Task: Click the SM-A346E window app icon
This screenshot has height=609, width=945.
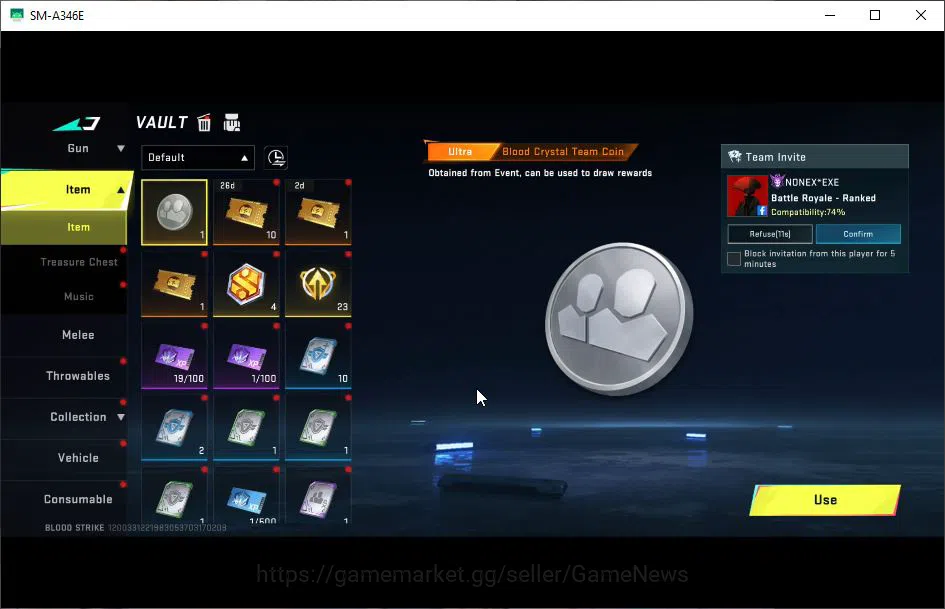Action: [17, 15]
